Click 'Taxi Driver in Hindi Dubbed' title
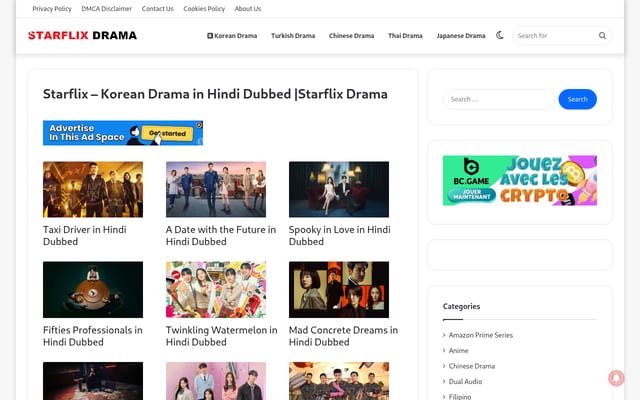 click(85, 236)
